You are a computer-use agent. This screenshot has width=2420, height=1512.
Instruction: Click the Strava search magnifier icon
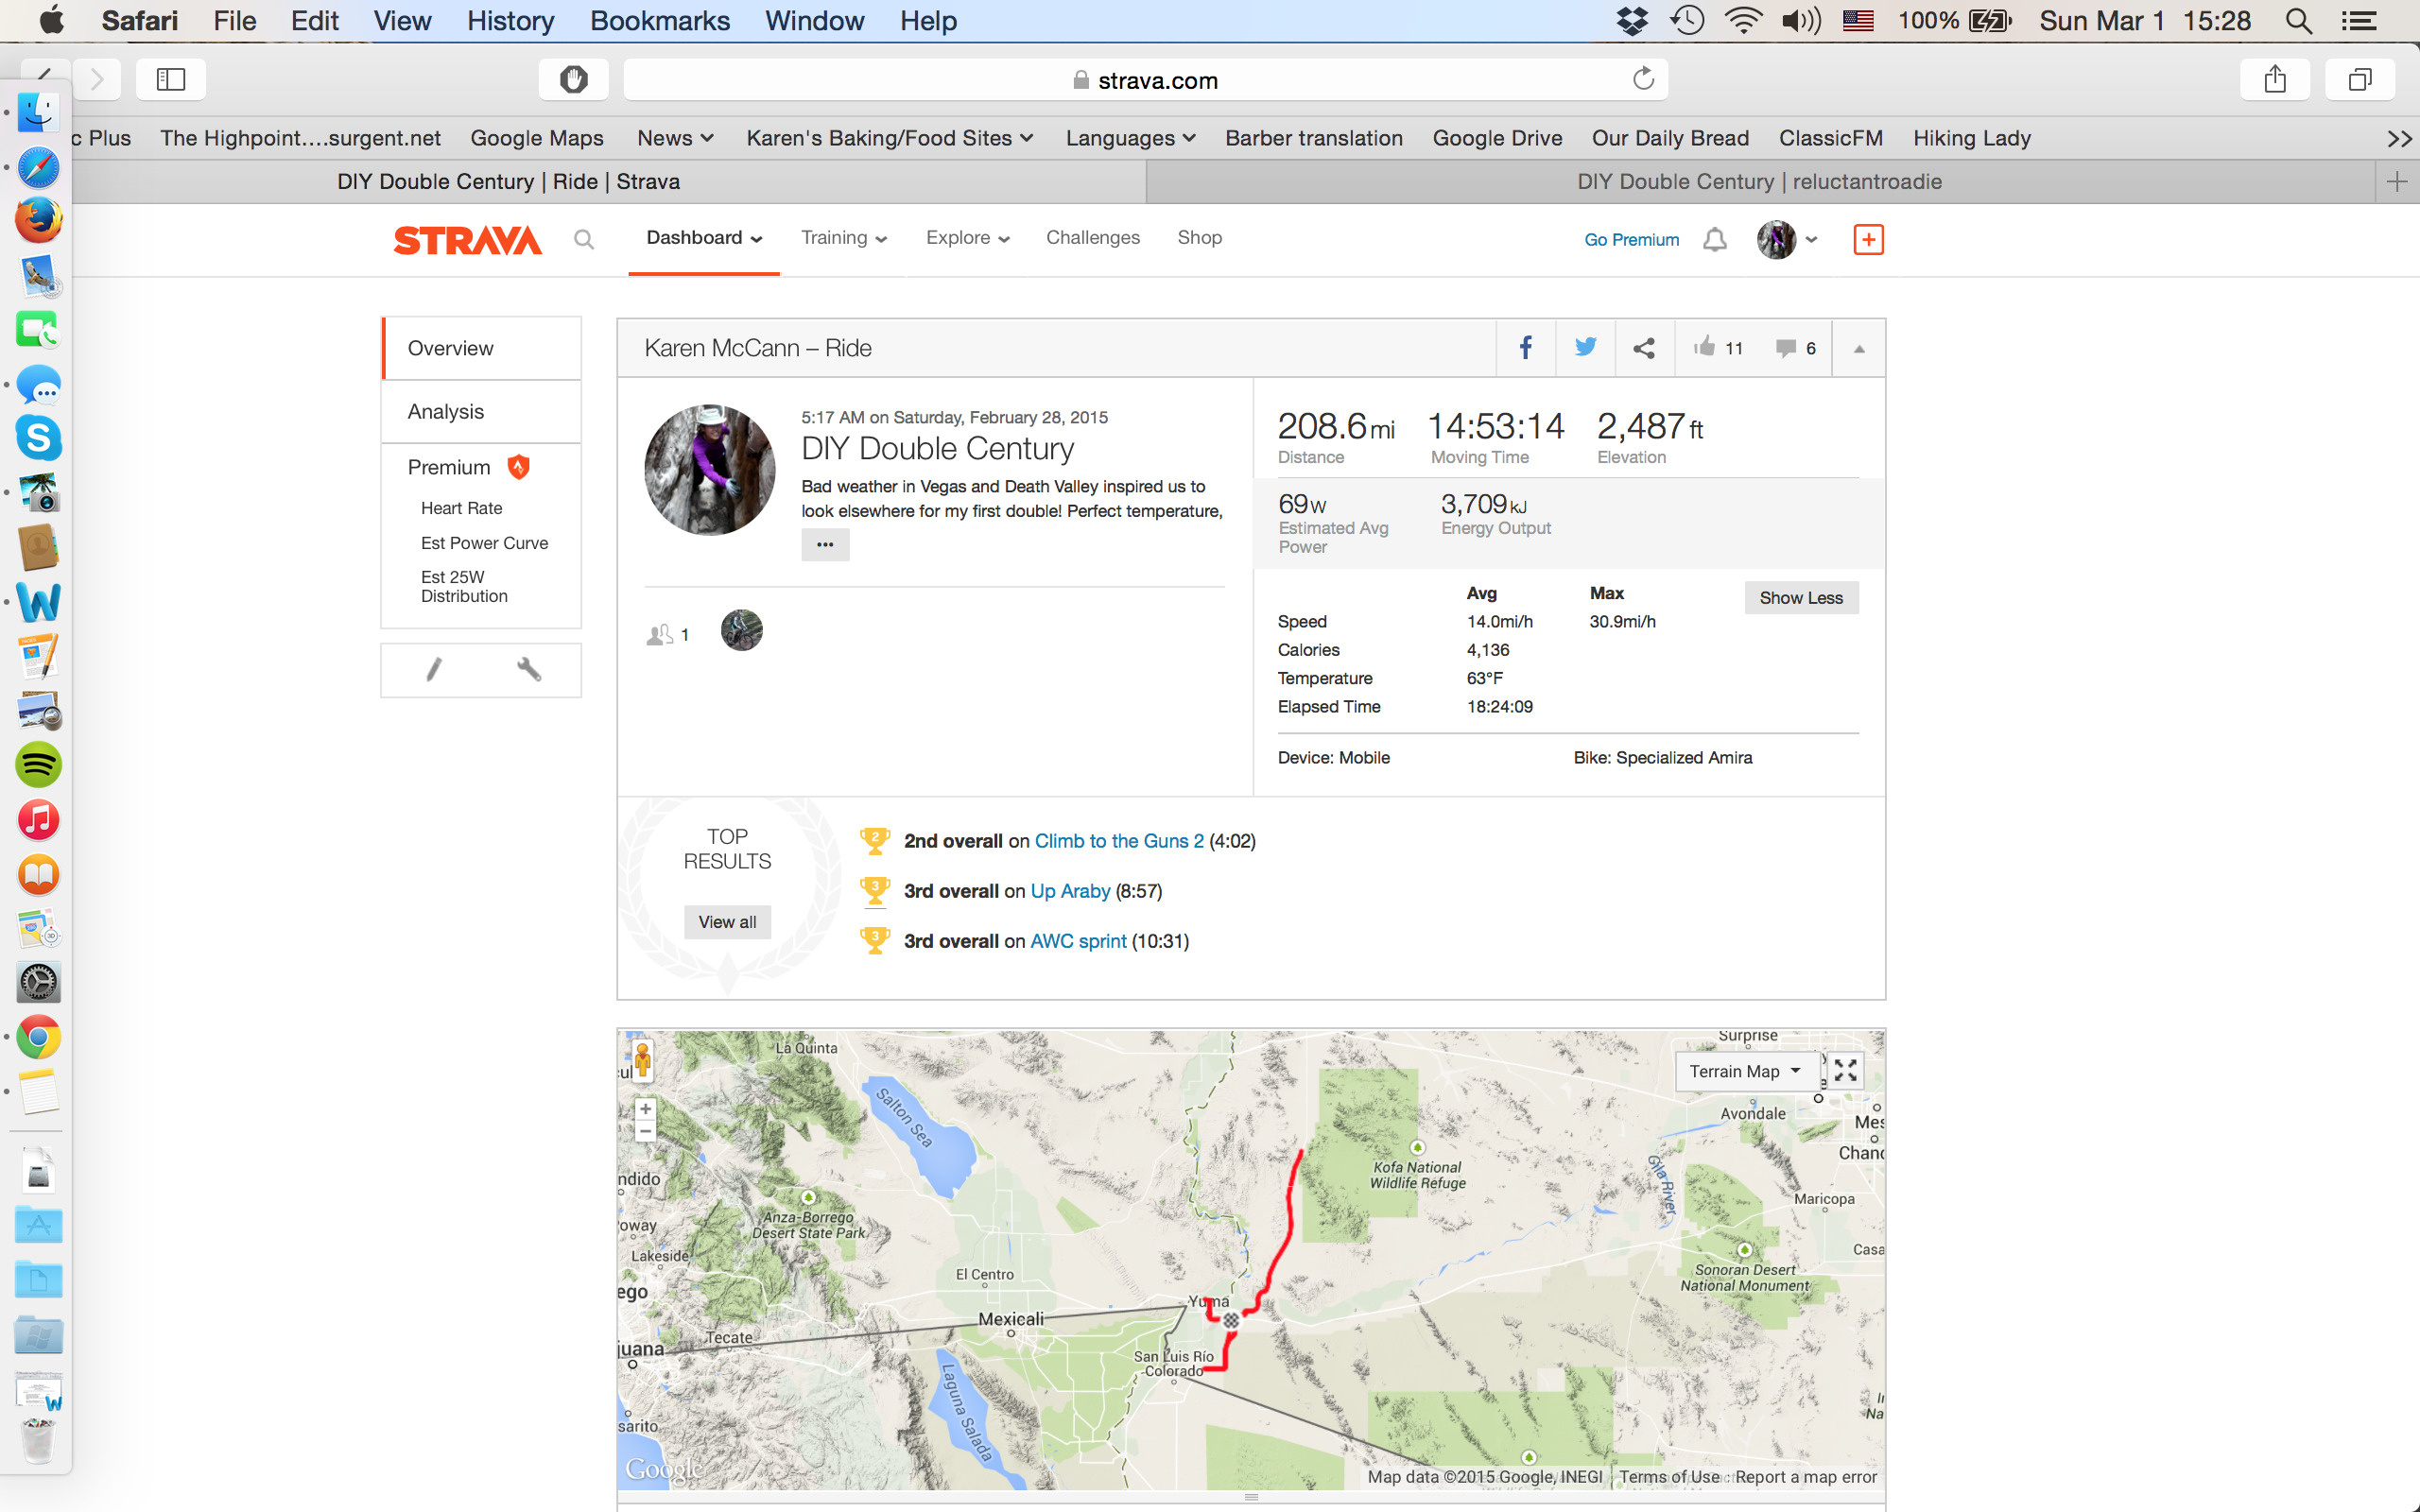point(584,240)
